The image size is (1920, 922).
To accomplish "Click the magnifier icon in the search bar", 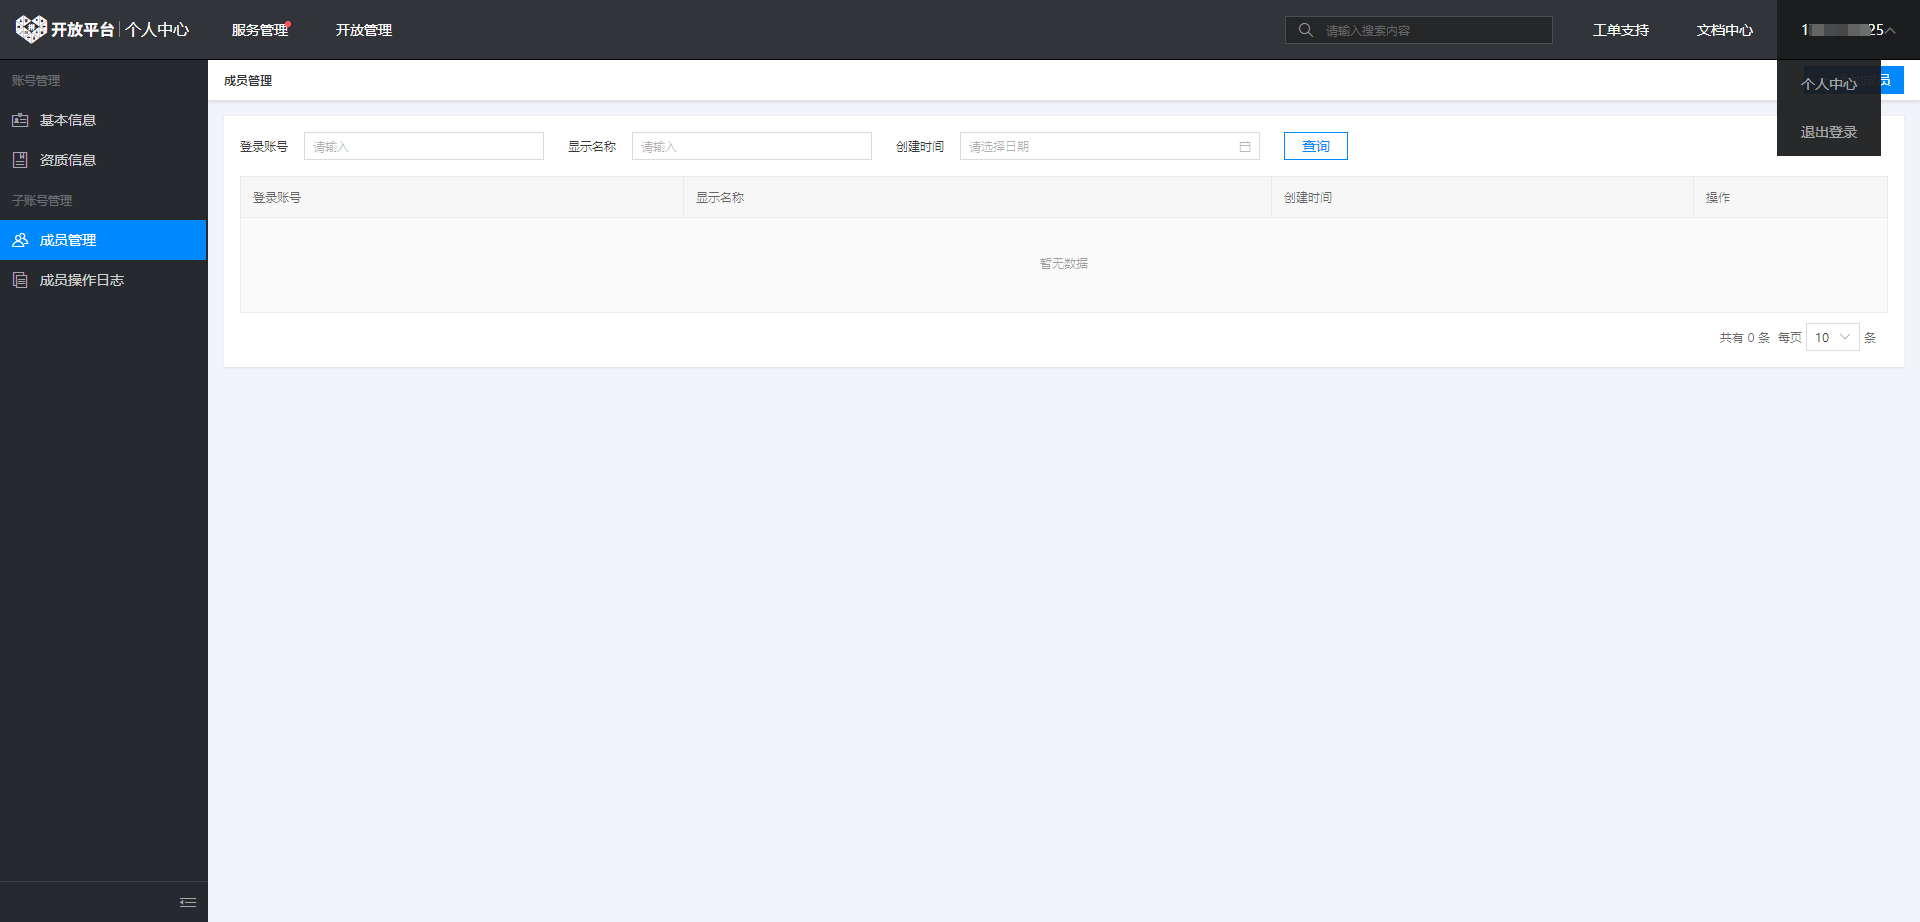I will (1305, 30).
